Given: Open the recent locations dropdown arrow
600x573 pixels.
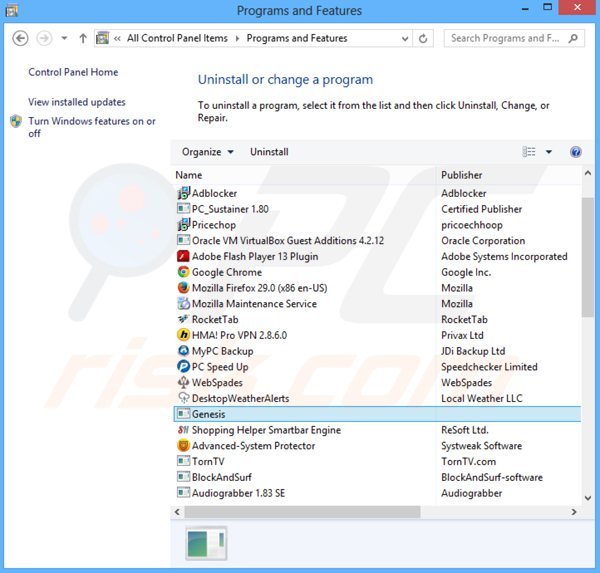Looking at the screenshot, I should pos(64,38).
